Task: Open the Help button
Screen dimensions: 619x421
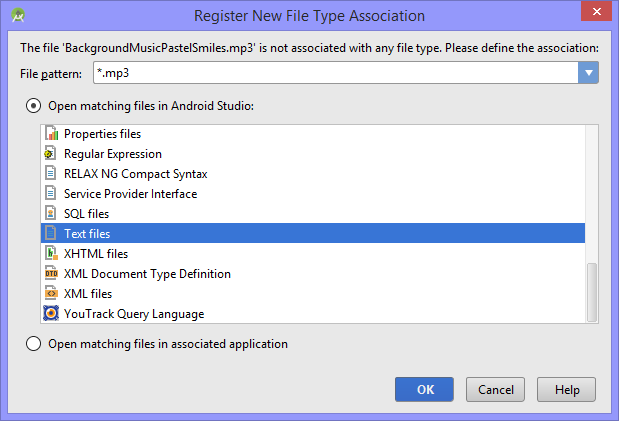Action: (566, 389)
